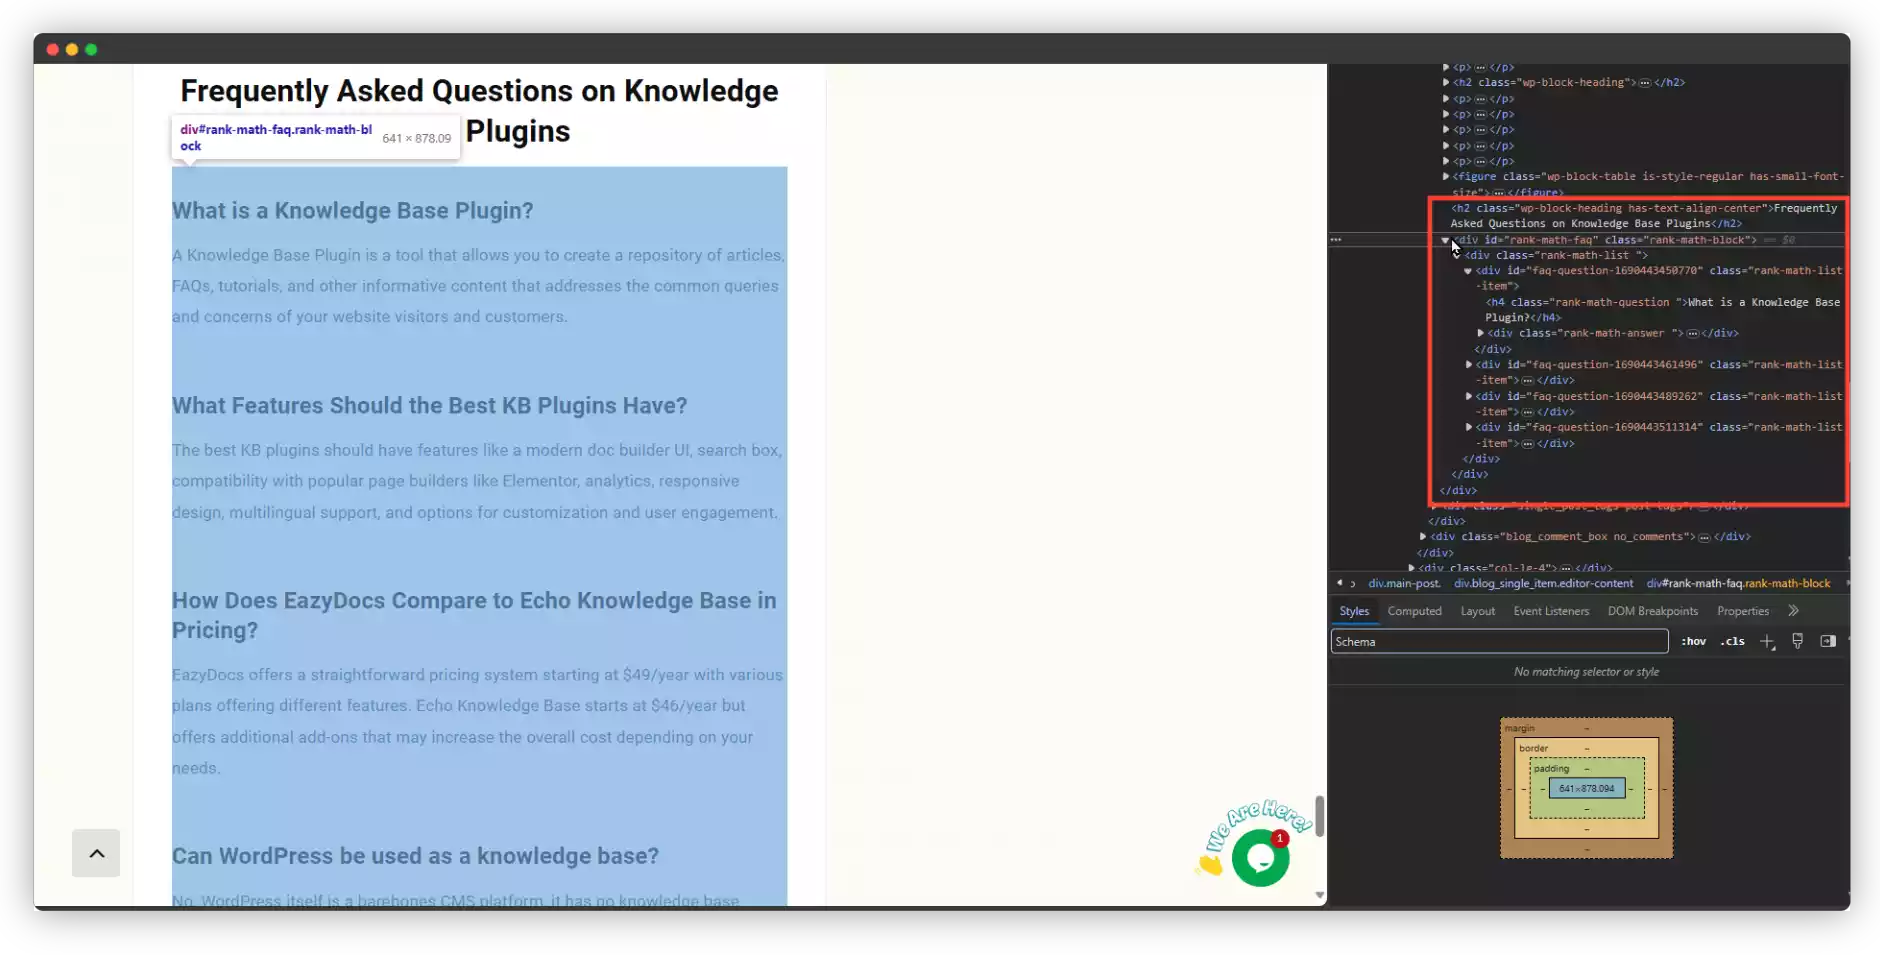The image size is (1880, 955).
Task: Click the box model border region
Action: click(x=1586, y=747)
